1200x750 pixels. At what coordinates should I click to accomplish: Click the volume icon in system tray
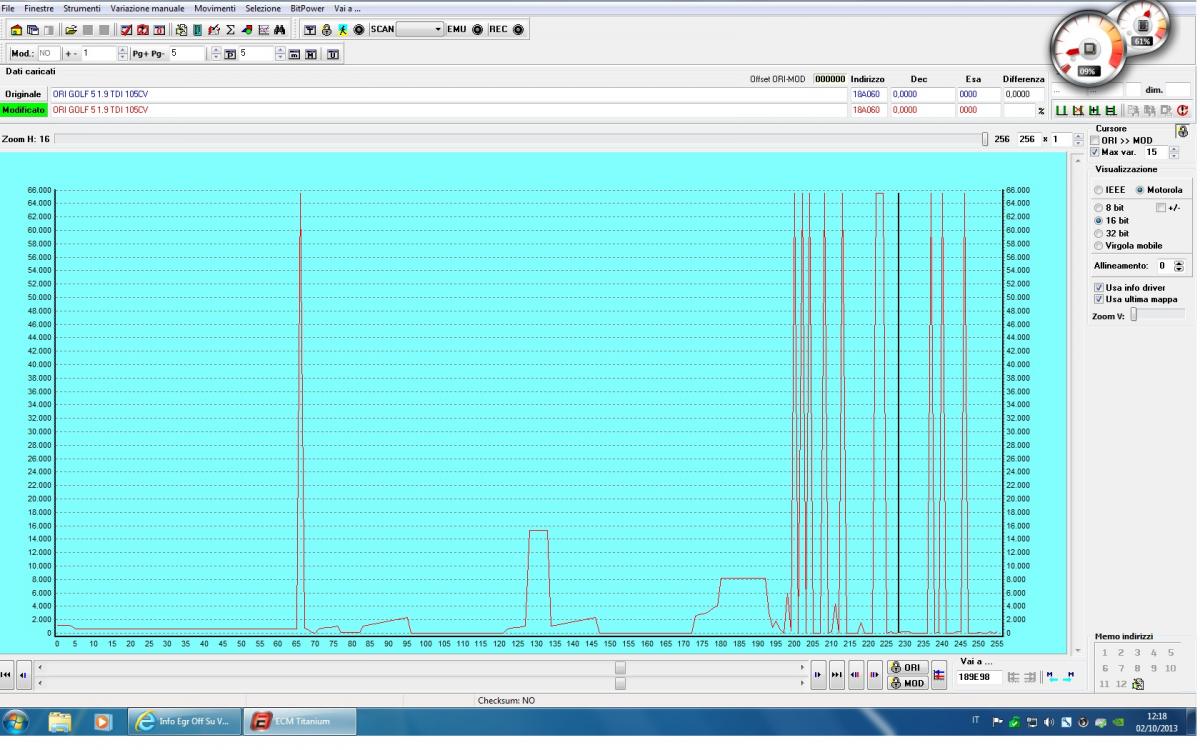1049,721
